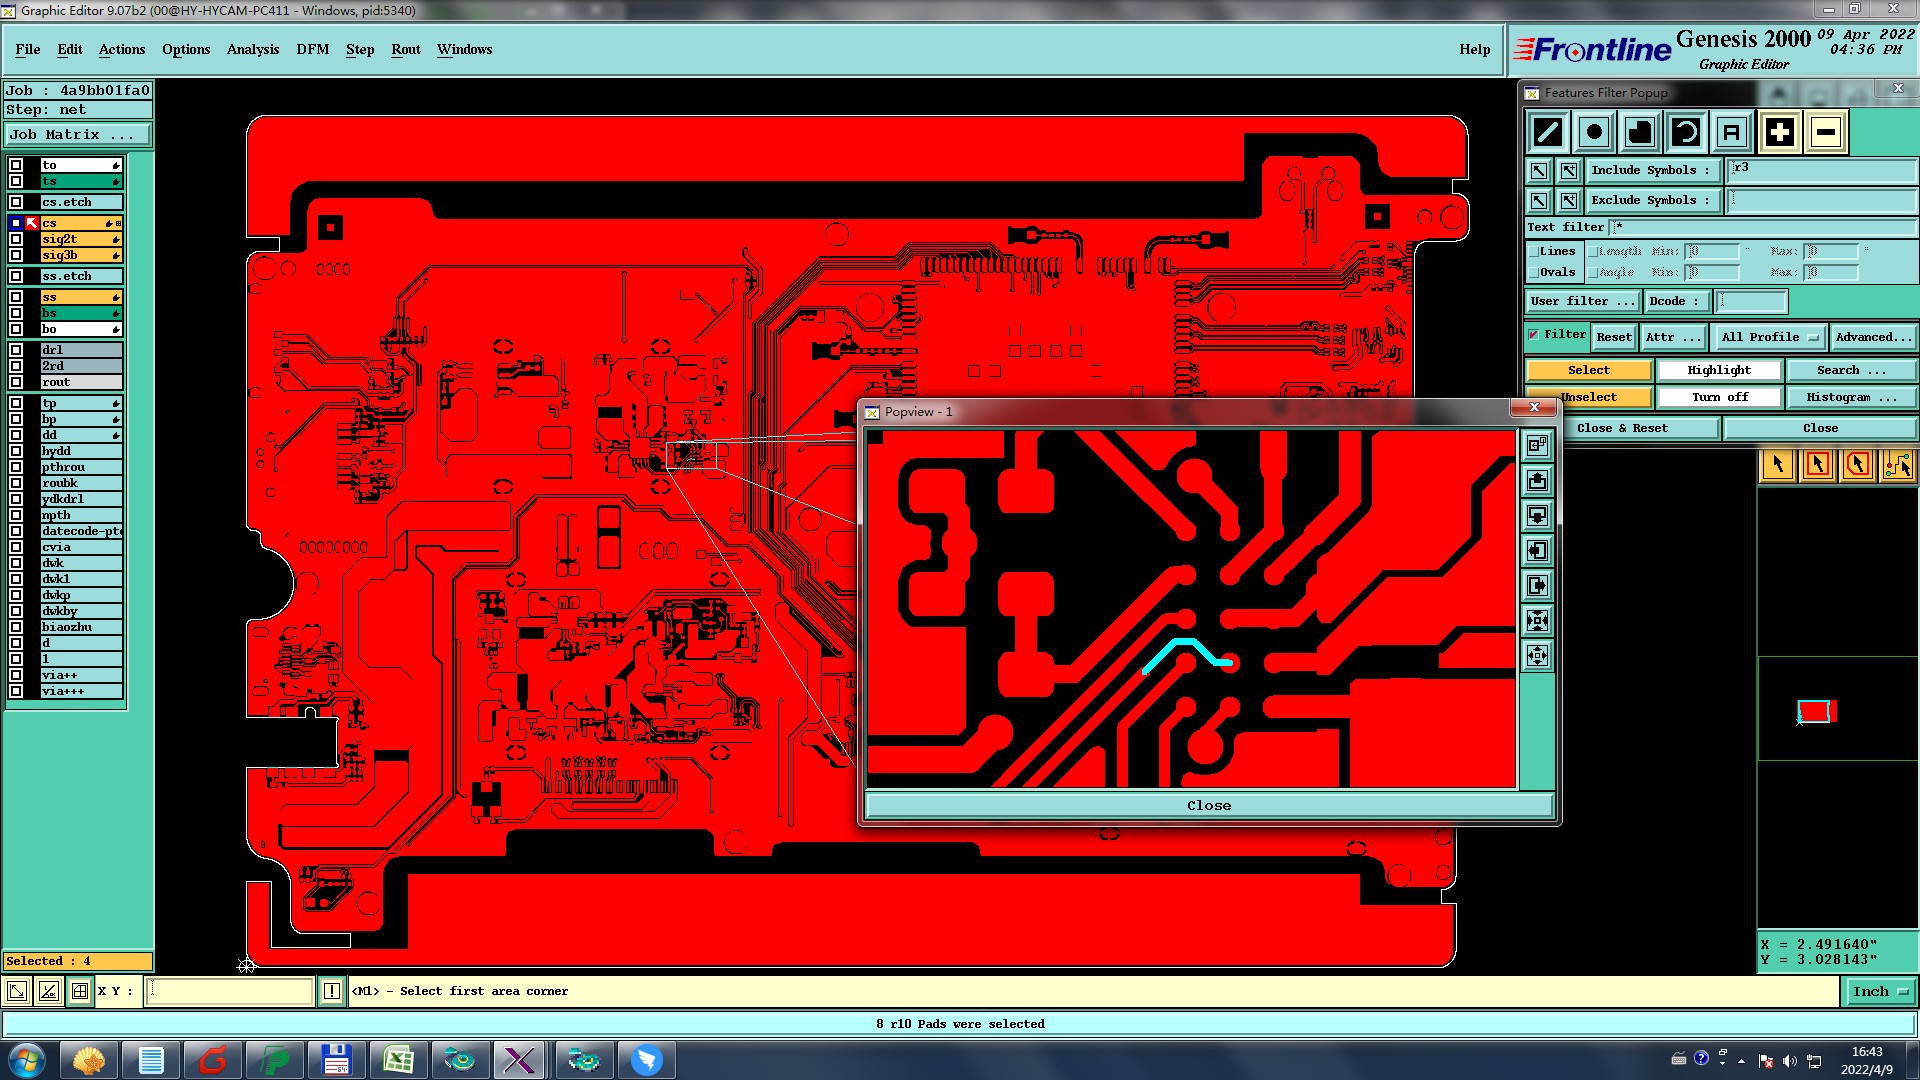
Task: Select the net selection arrow tool
Action: pos(1897,465)
